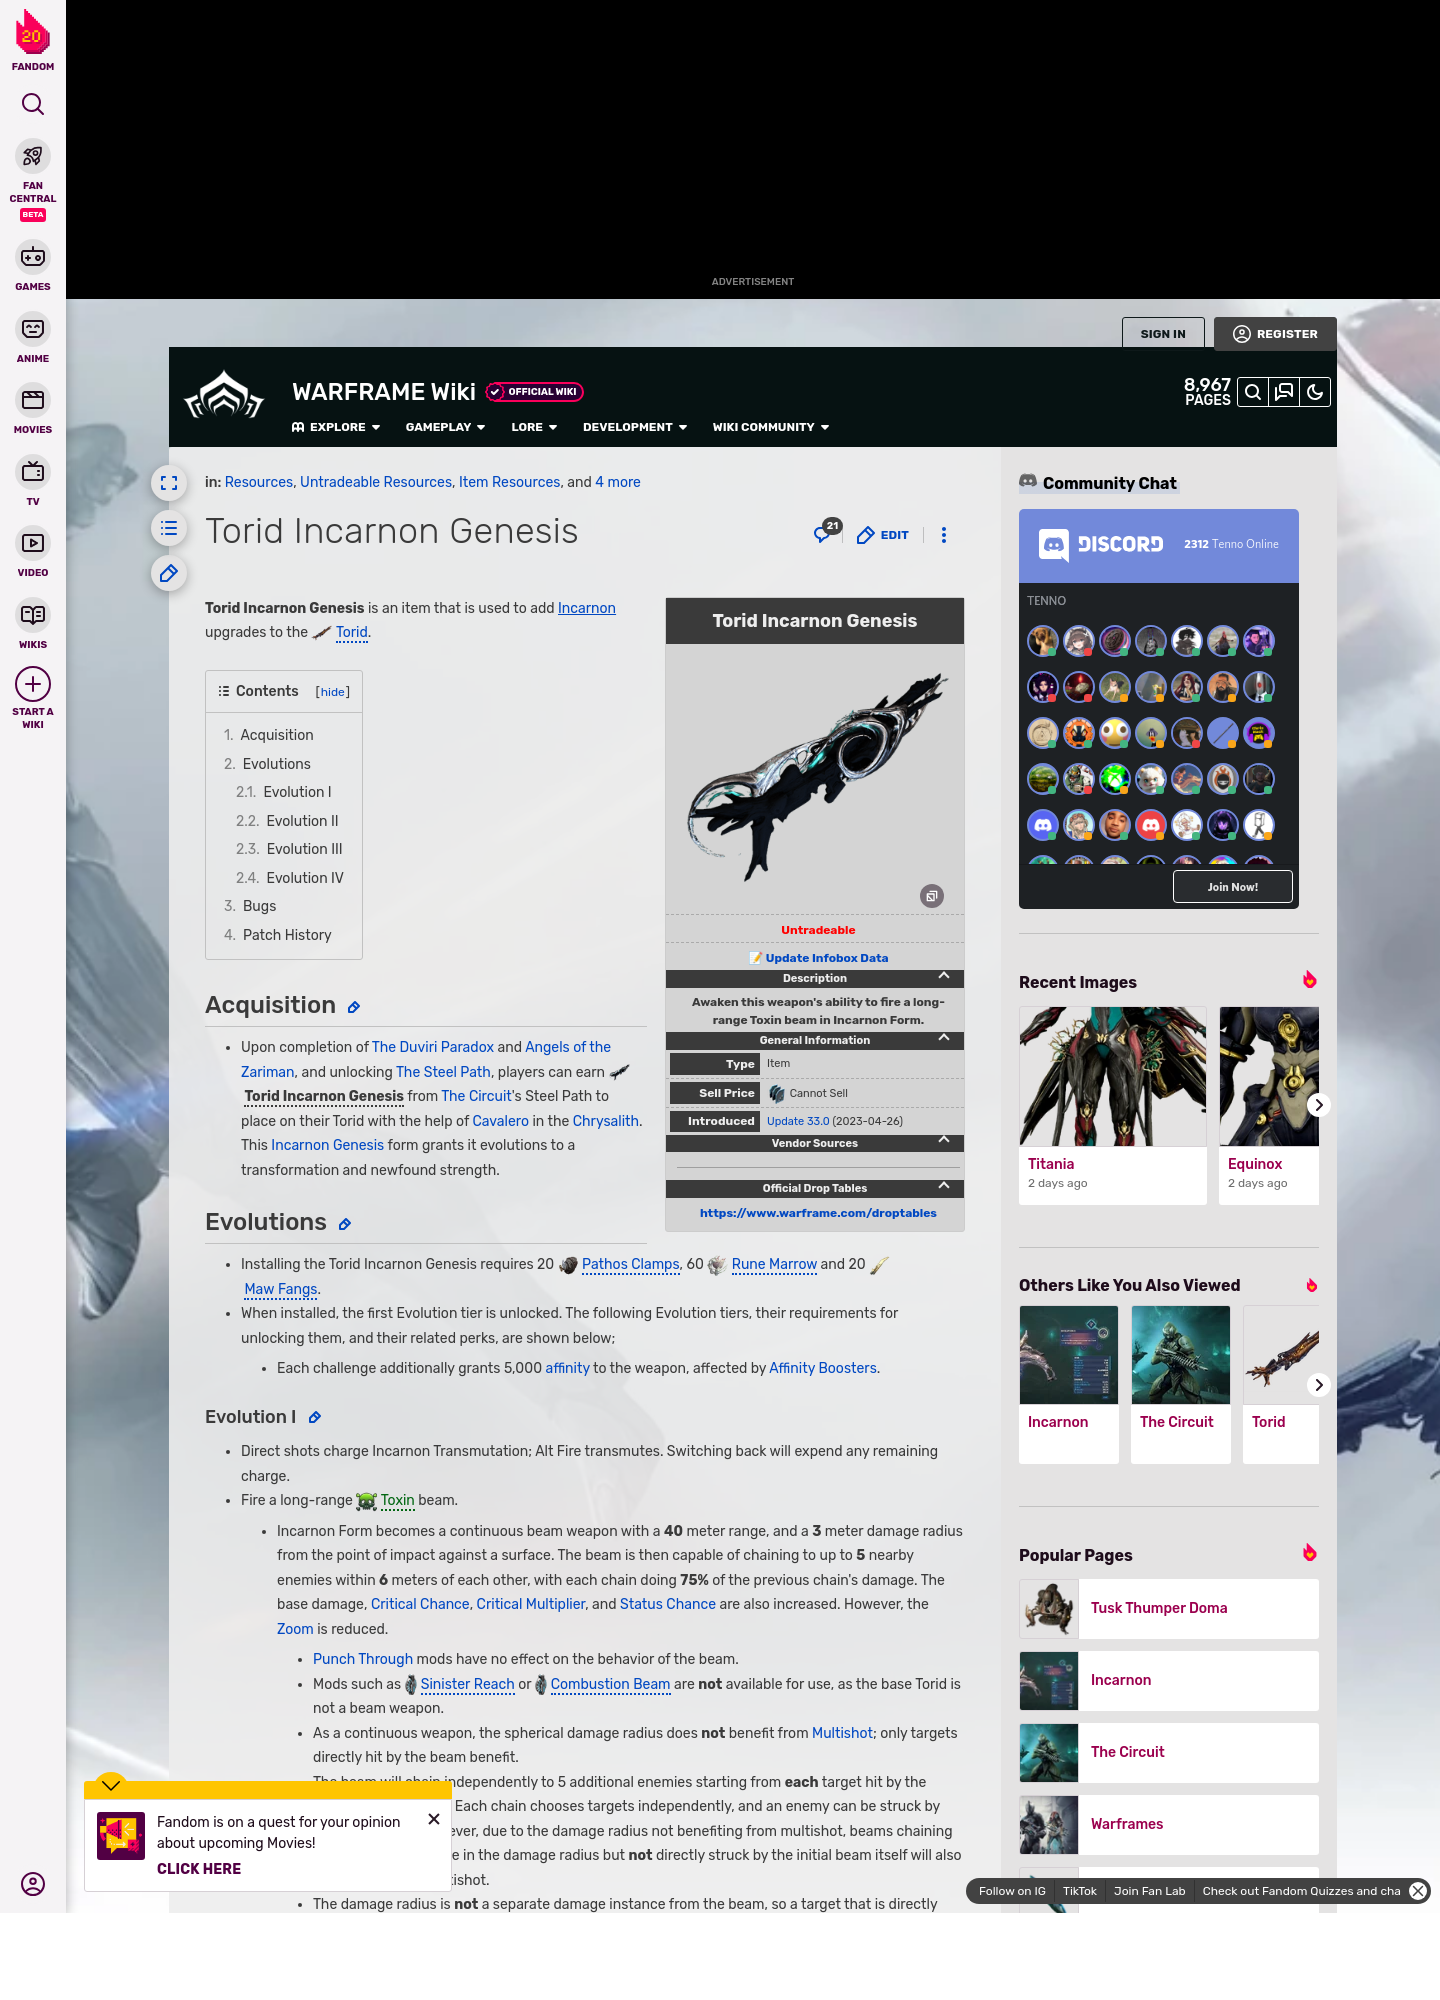
Task: Open the Affinity Boosters link
Action: coord(823,1368)
